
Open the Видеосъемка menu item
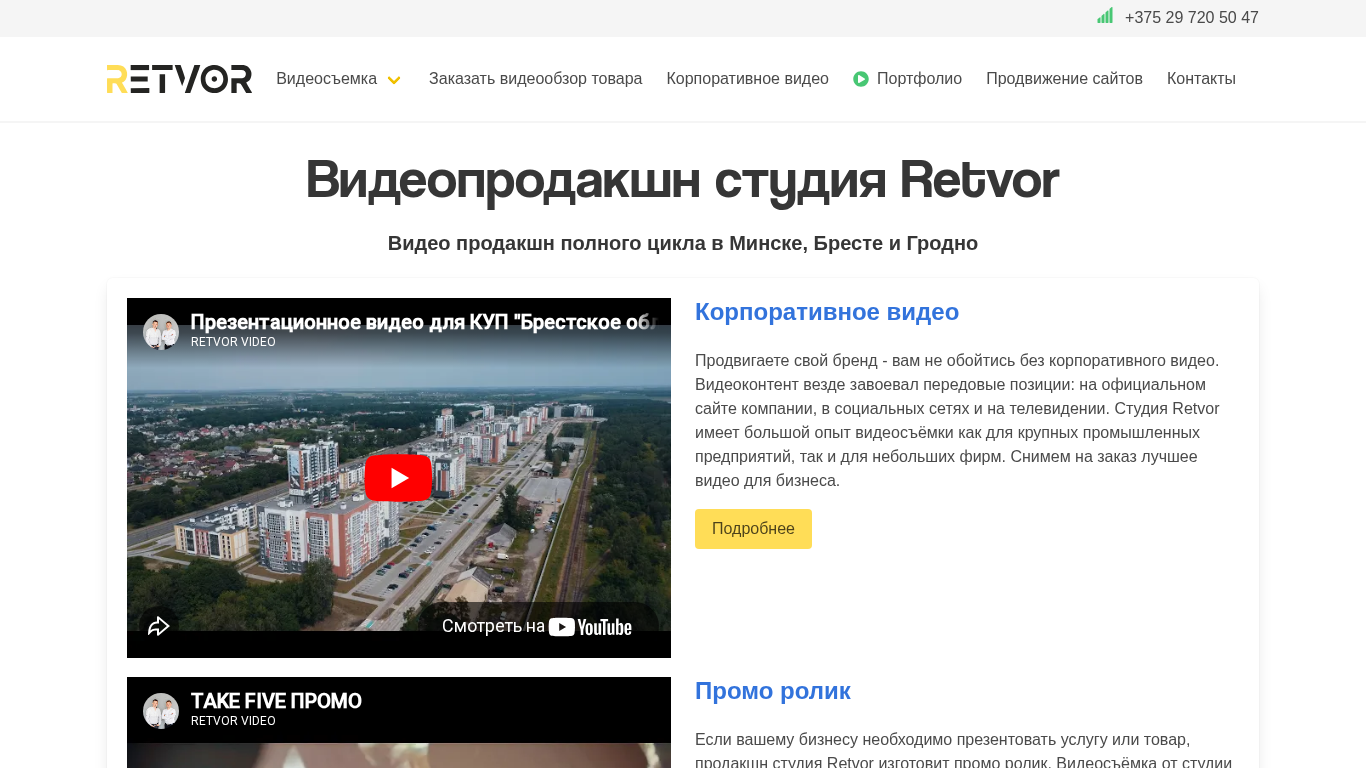327,79
